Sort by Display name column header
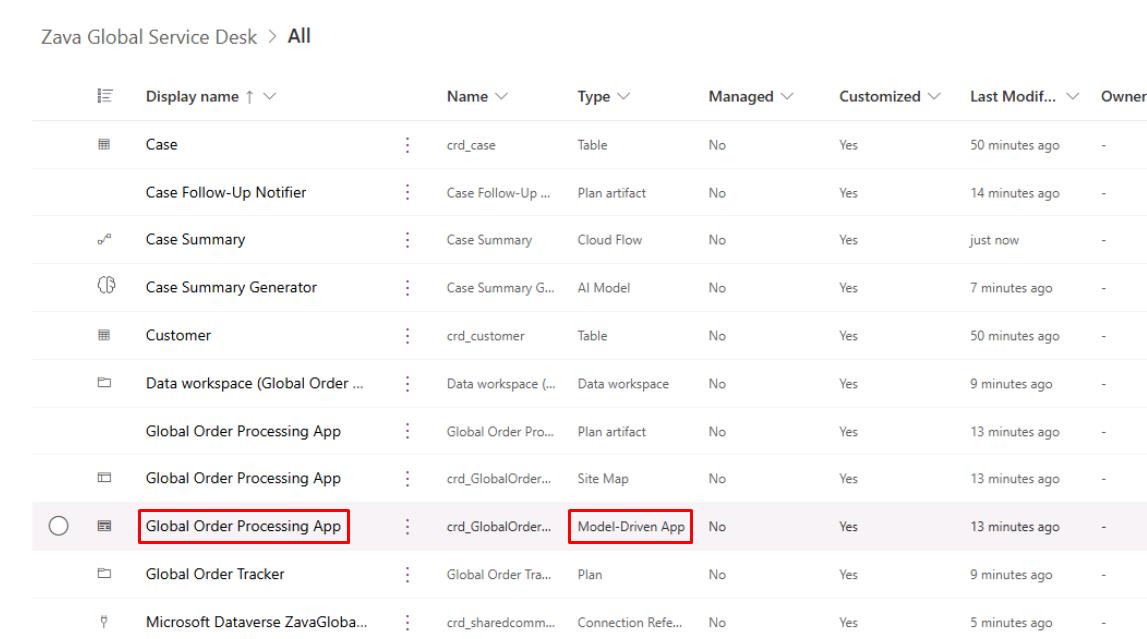This screenshot has width=1147, height=639. pyautogui.click(x=192, y=97)
